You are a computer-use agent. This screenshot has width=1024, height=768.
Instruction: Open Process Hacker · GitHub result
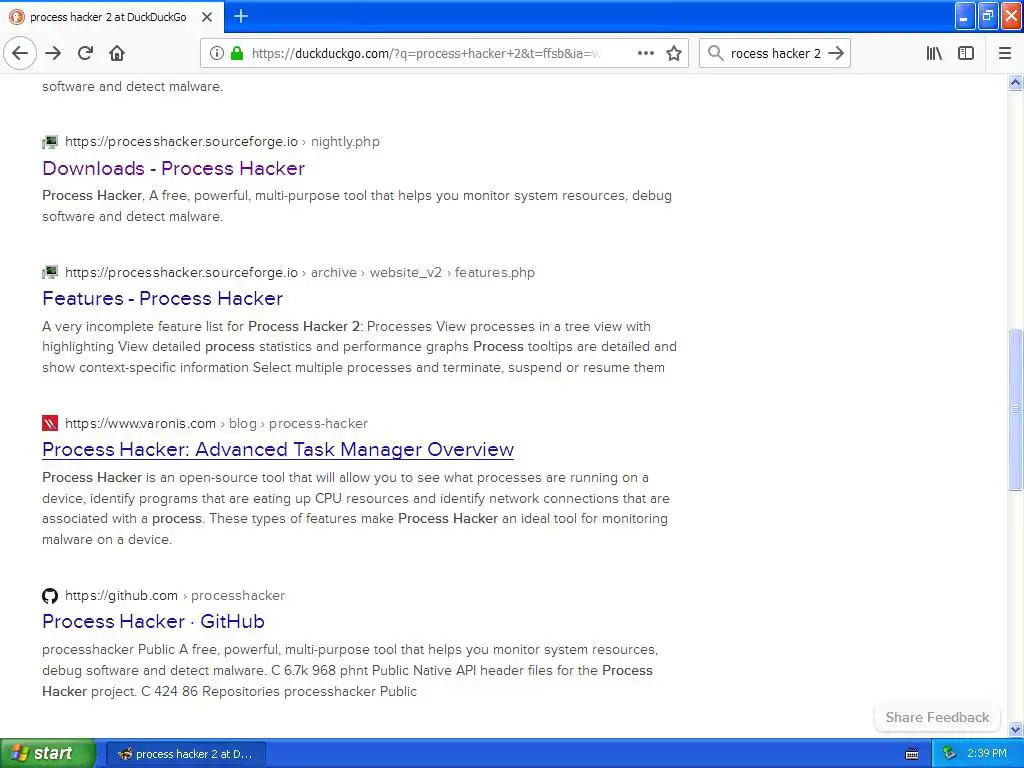pos(153,621)
